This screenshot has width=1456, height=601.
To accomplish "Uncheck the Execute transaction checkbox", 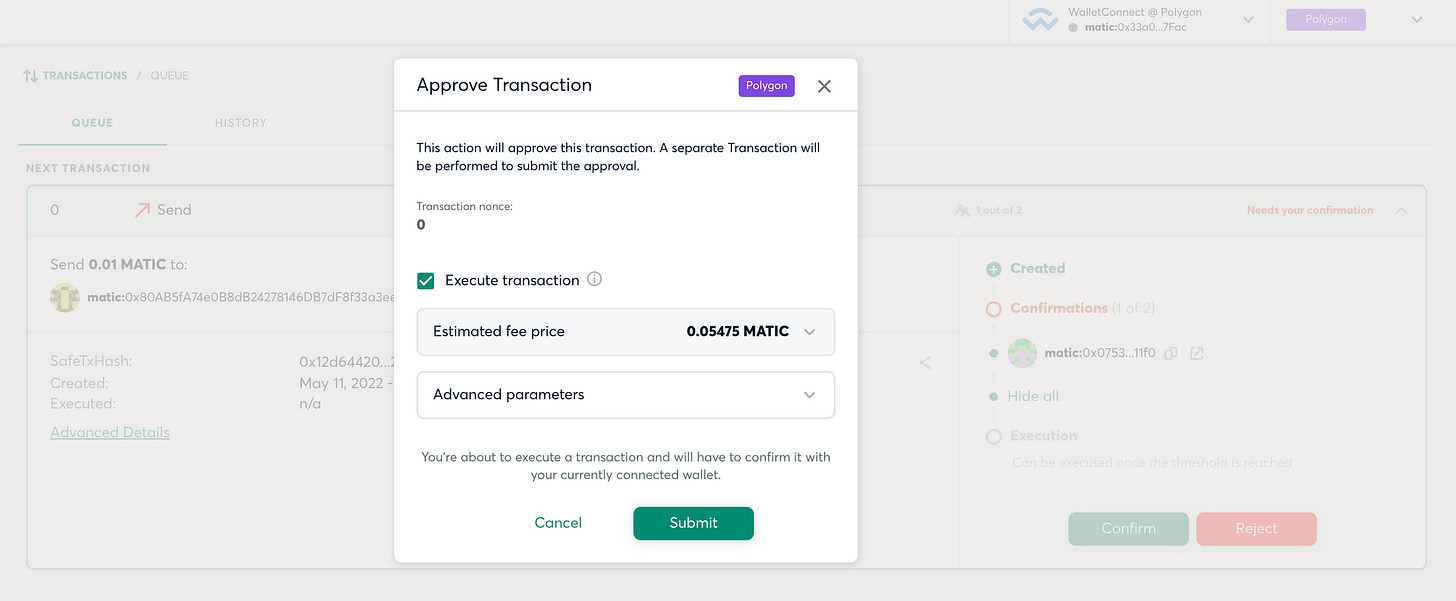I will pos(426,280).
